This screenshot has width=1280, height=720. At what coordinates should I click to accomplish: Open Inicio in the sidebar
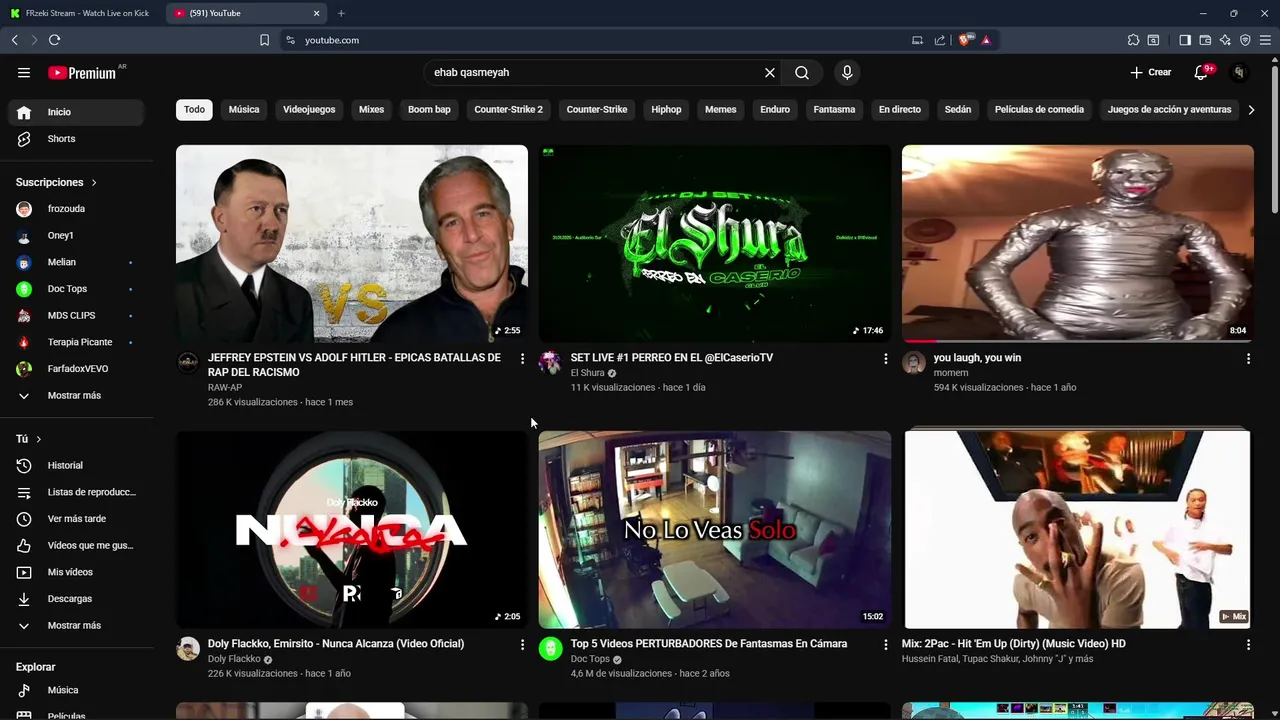(77, 112)
